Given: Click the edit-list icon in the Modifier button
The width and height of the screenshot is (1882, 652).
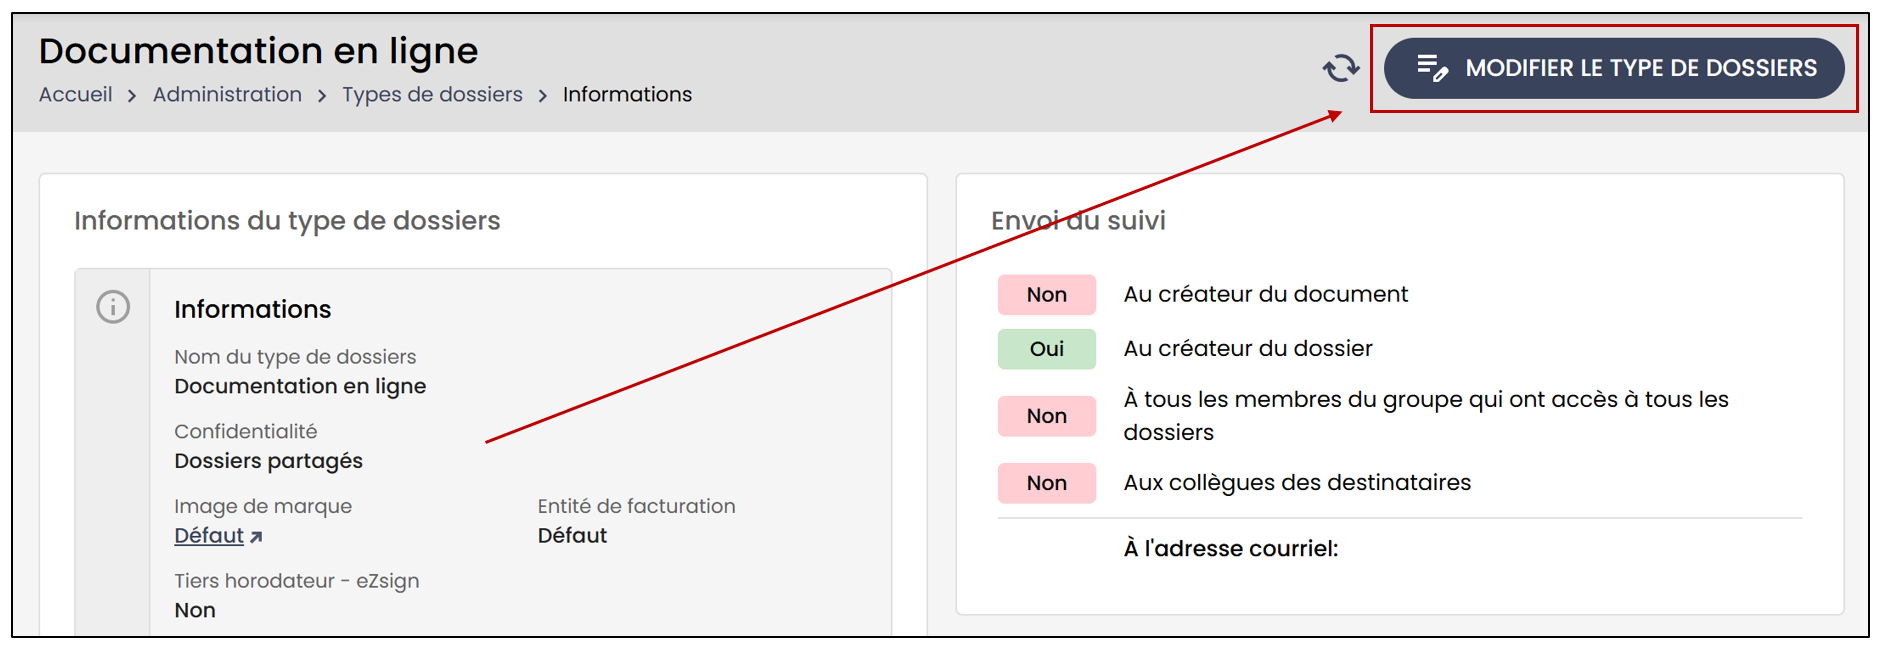Looking at the screenshot, I should 1432,68.
